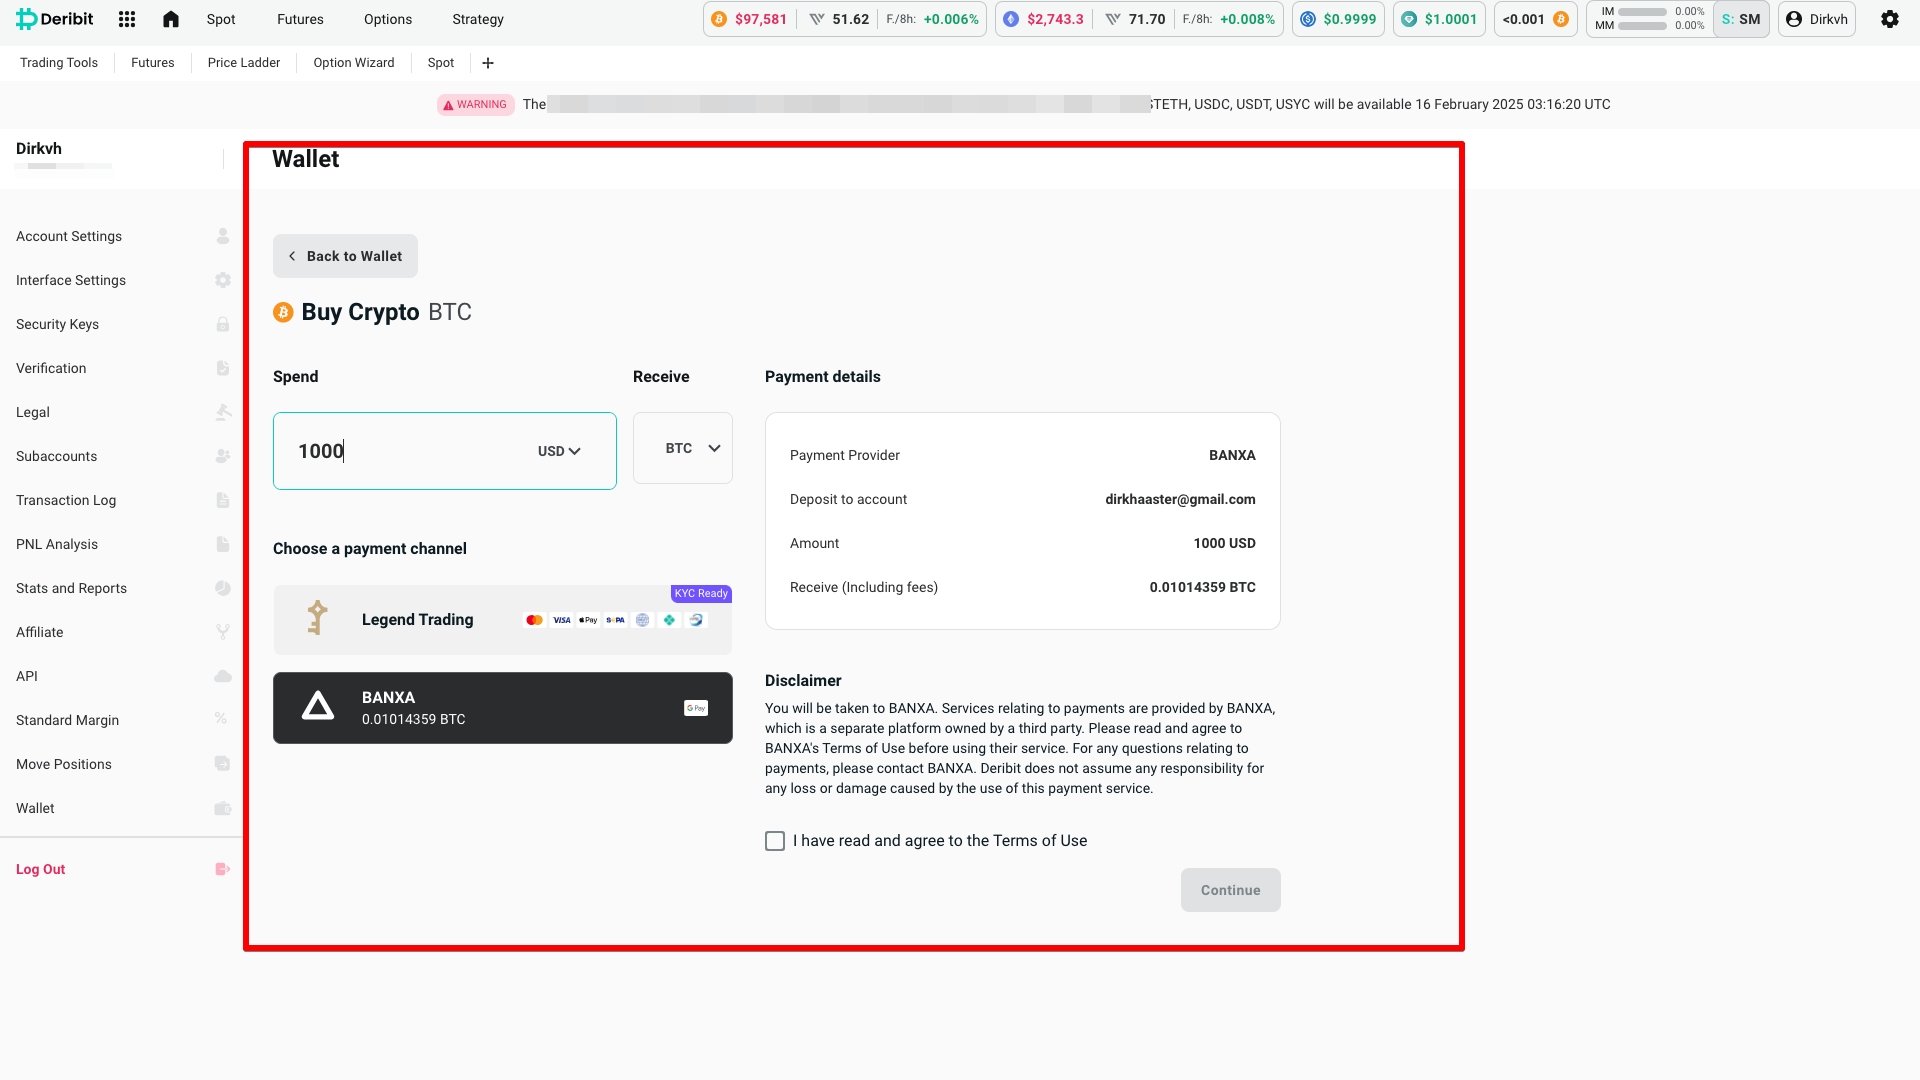Open Subaccounts in sidebar
1920x1080 pixels.
pyautogui.click(x=57, y=456)
